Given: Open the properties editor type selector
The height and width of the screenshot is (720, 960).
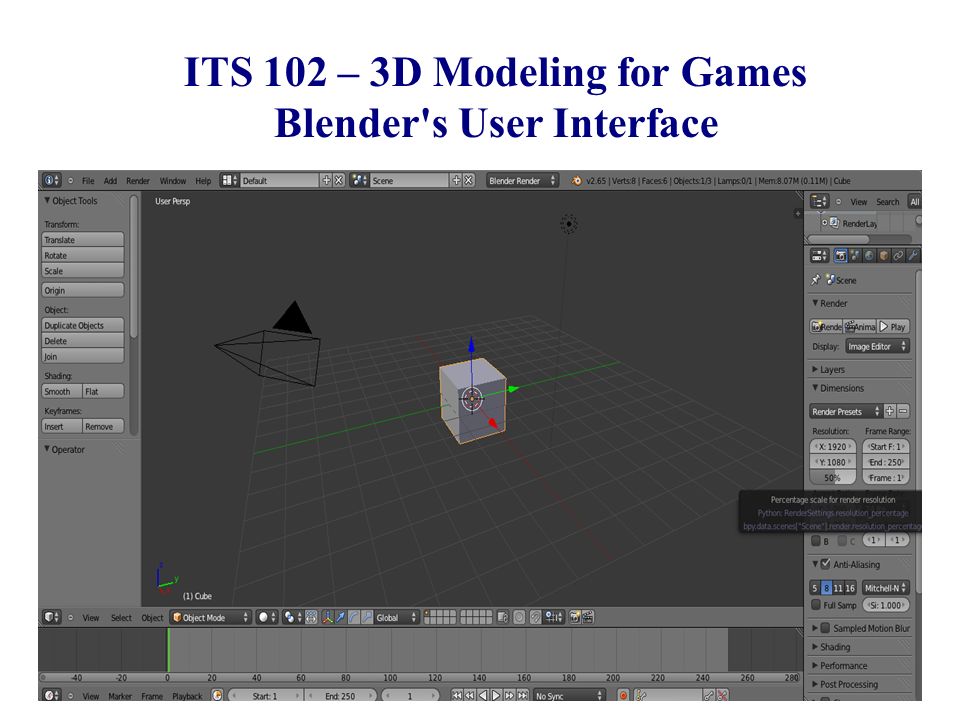Looking at the screenshot, I should (x=819, y=255).
